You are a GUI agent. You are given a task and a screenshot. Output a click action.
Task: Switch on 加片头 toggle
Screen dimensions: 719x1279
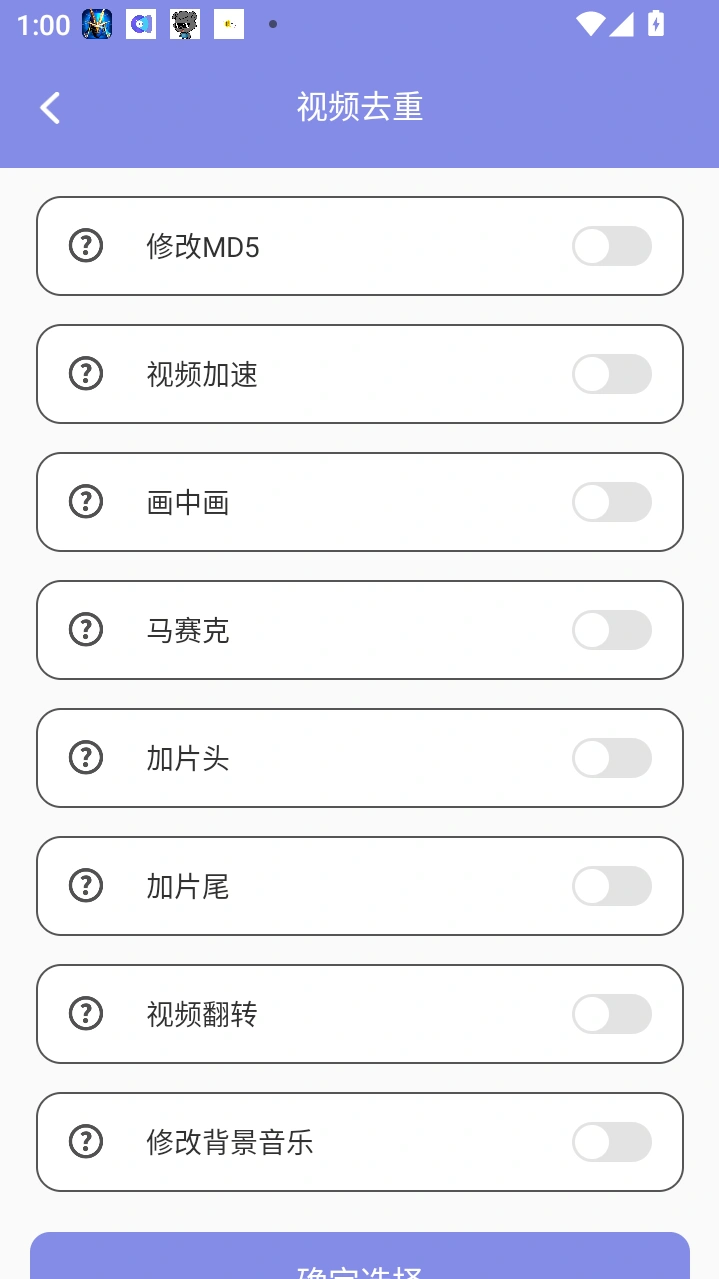[611, 758]
